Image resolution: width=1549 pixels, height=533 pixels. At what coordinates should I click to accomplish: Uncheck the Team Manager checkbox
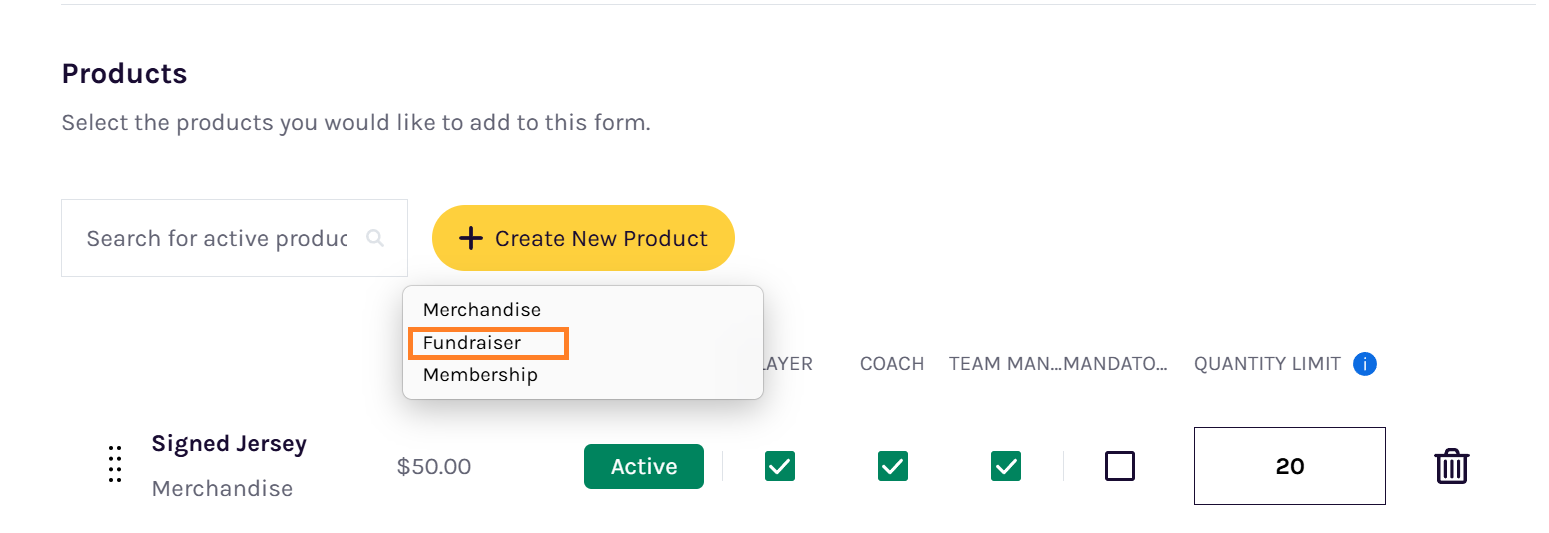[x=1006, y=466]
